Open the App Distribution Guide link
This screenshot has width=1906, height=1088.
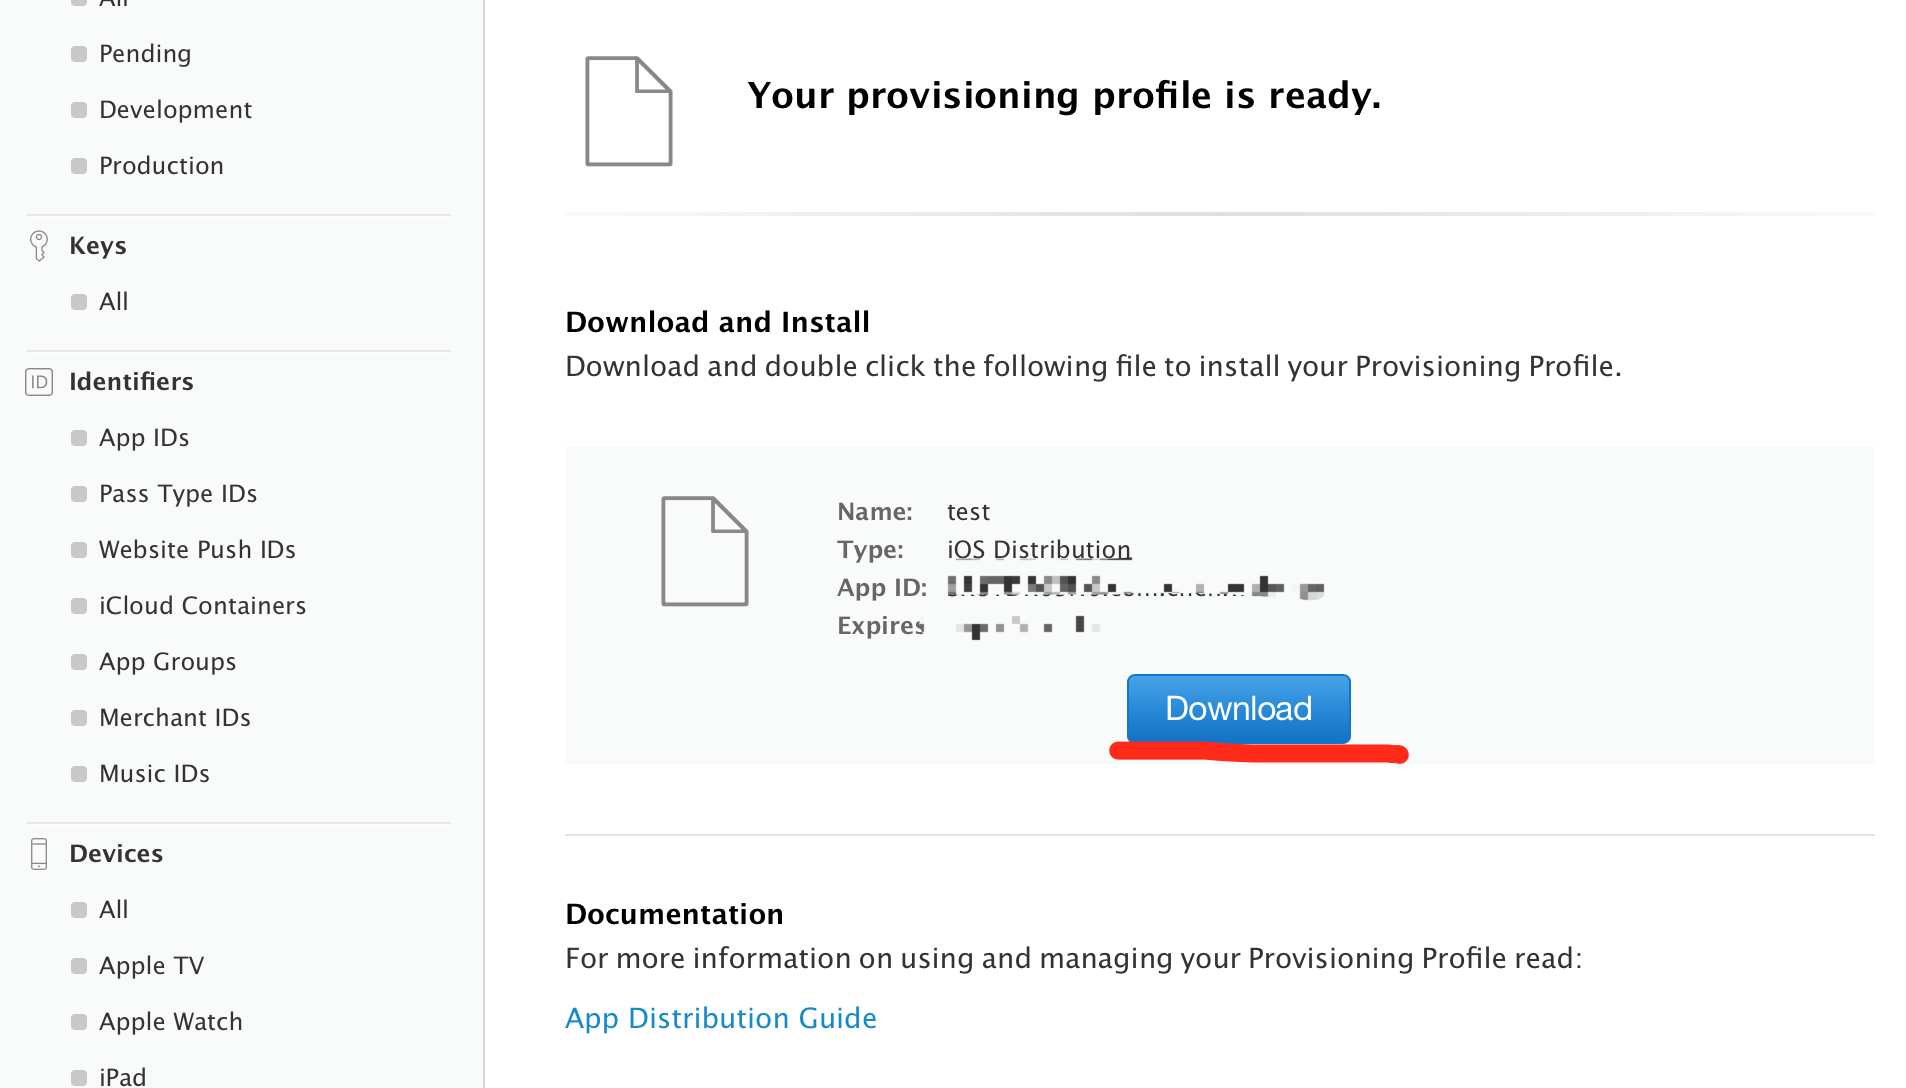pyautogui.click(x=720, y=1018)
